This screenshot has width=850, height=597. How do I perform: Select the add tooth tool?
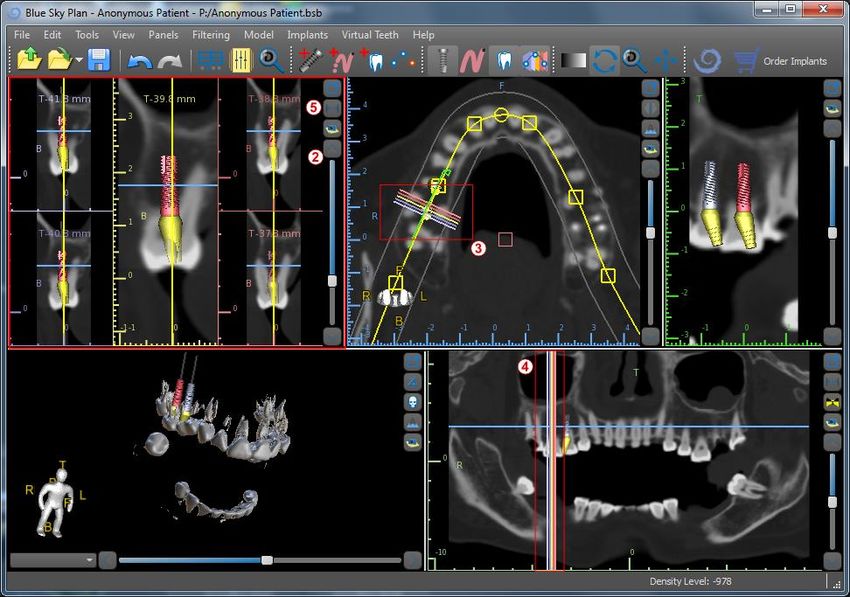pyautogui.click(x=372, y=60)
